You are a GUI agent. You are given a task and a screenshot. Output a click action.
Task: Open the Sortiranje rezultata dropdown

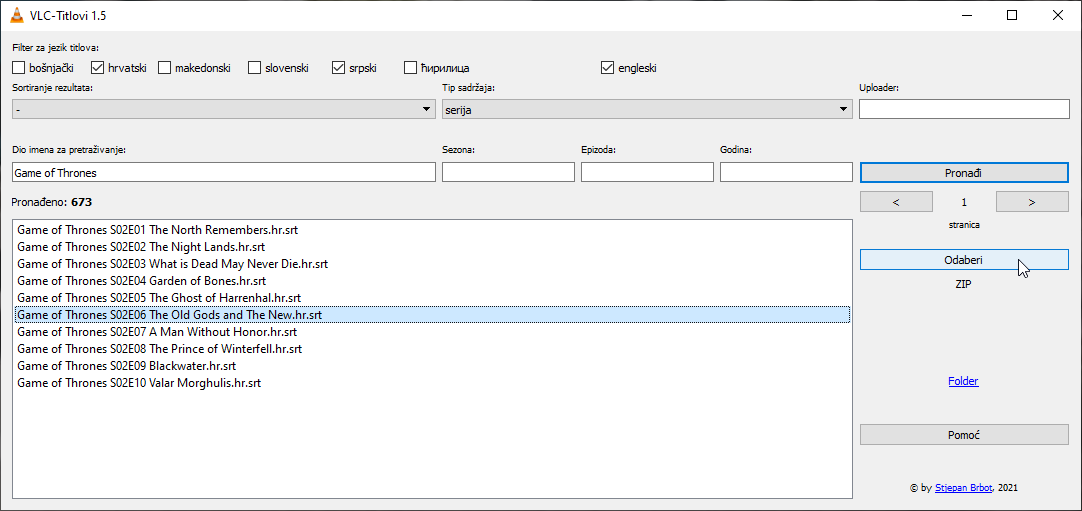coord(224,109)
